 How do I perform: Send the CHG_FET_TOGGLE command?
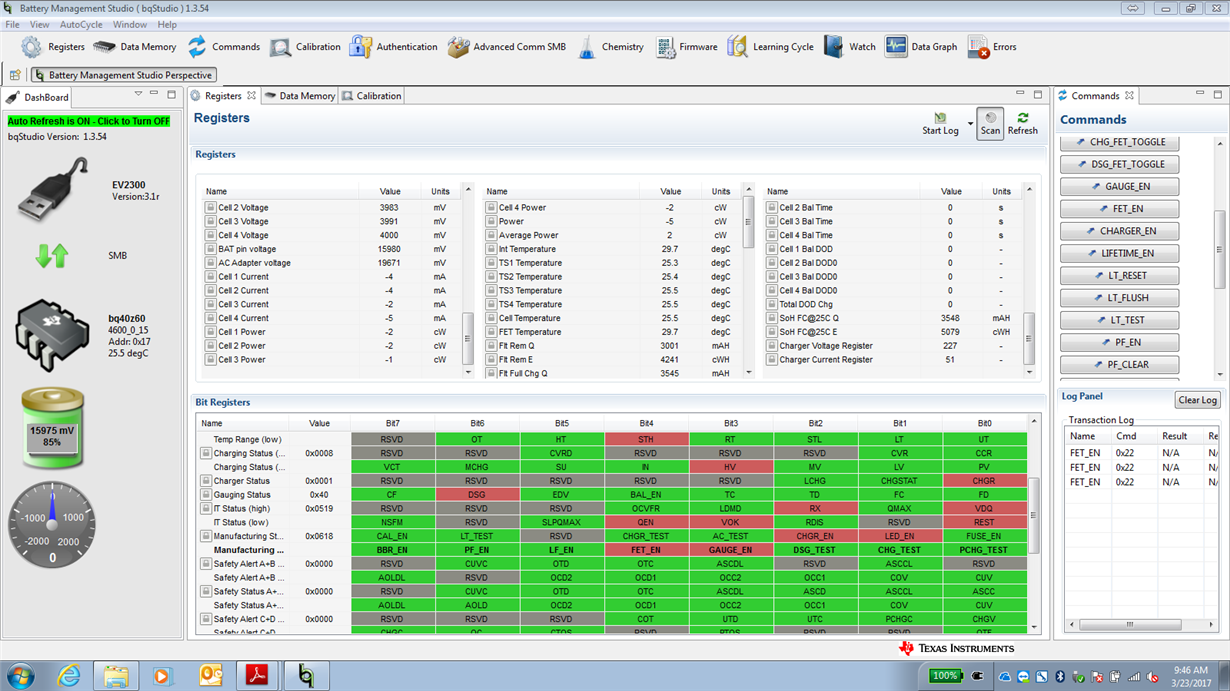[1120, 142]
